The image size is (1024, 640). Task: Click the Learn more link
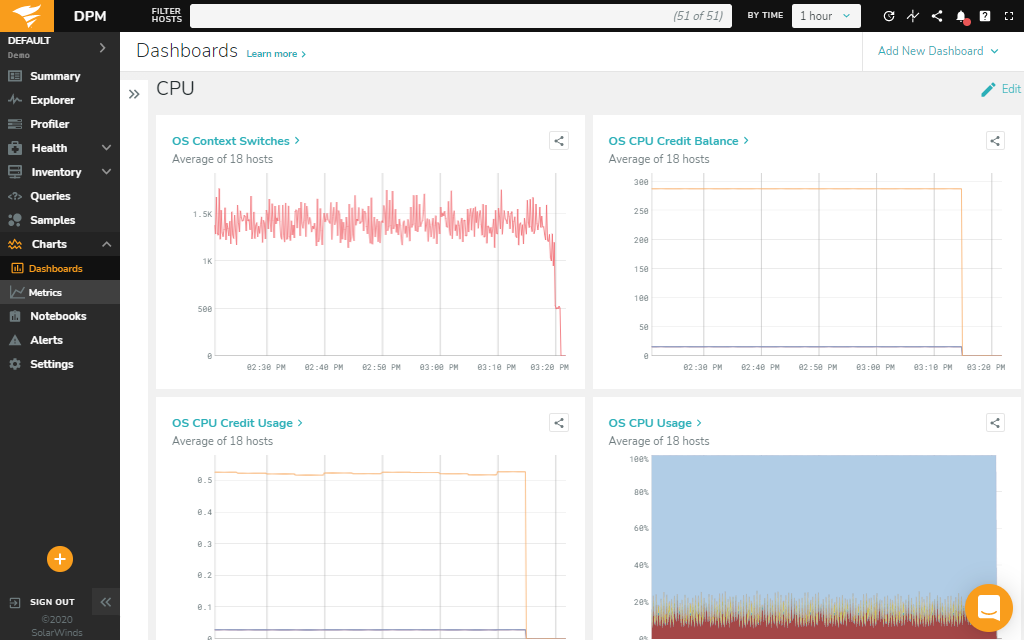[x=276, y=54]
